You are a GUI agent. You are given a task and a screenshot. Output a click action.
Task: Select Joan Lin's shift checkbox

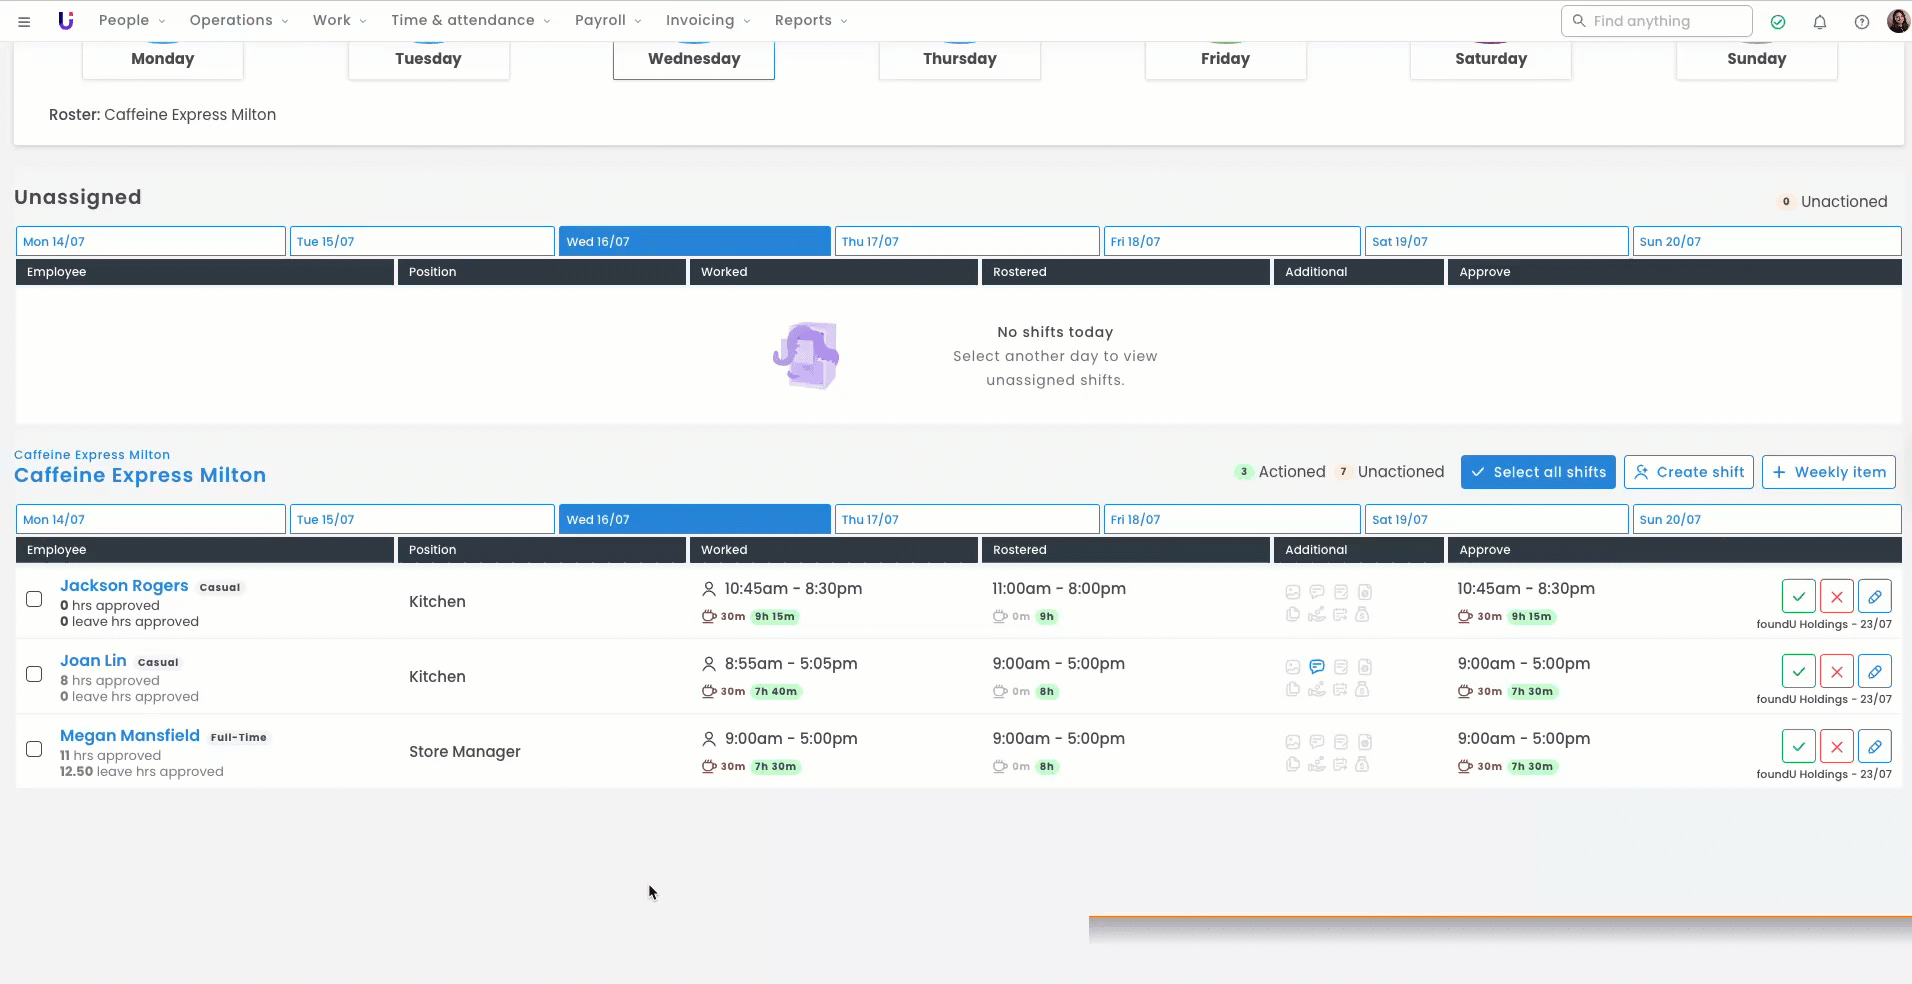34,674
